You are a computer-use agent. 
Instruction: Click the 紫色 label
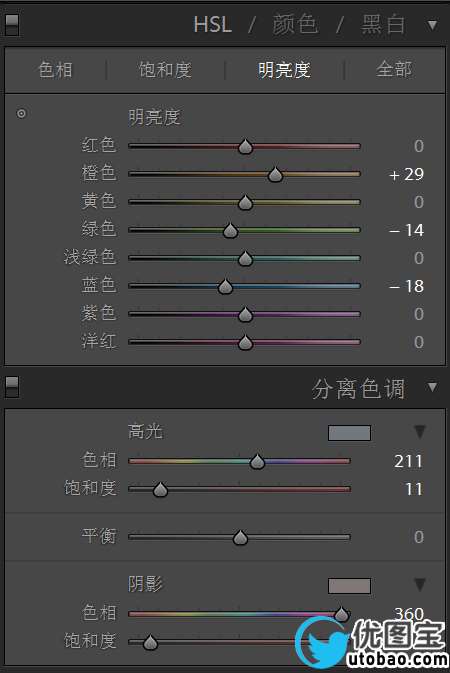[99, 313]
